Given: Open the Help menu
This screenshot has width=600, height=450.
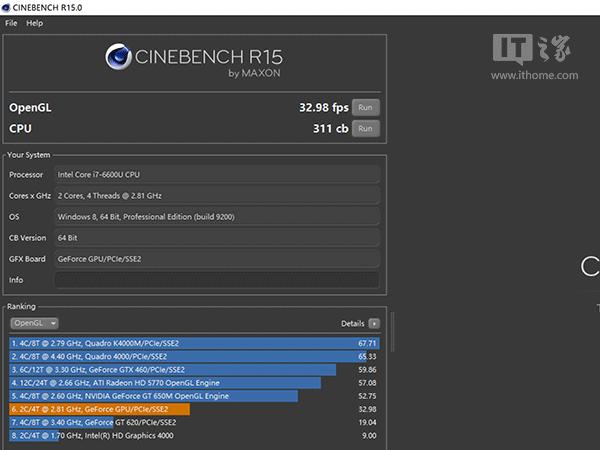Looking at the screenshot, I should (34, 23).
